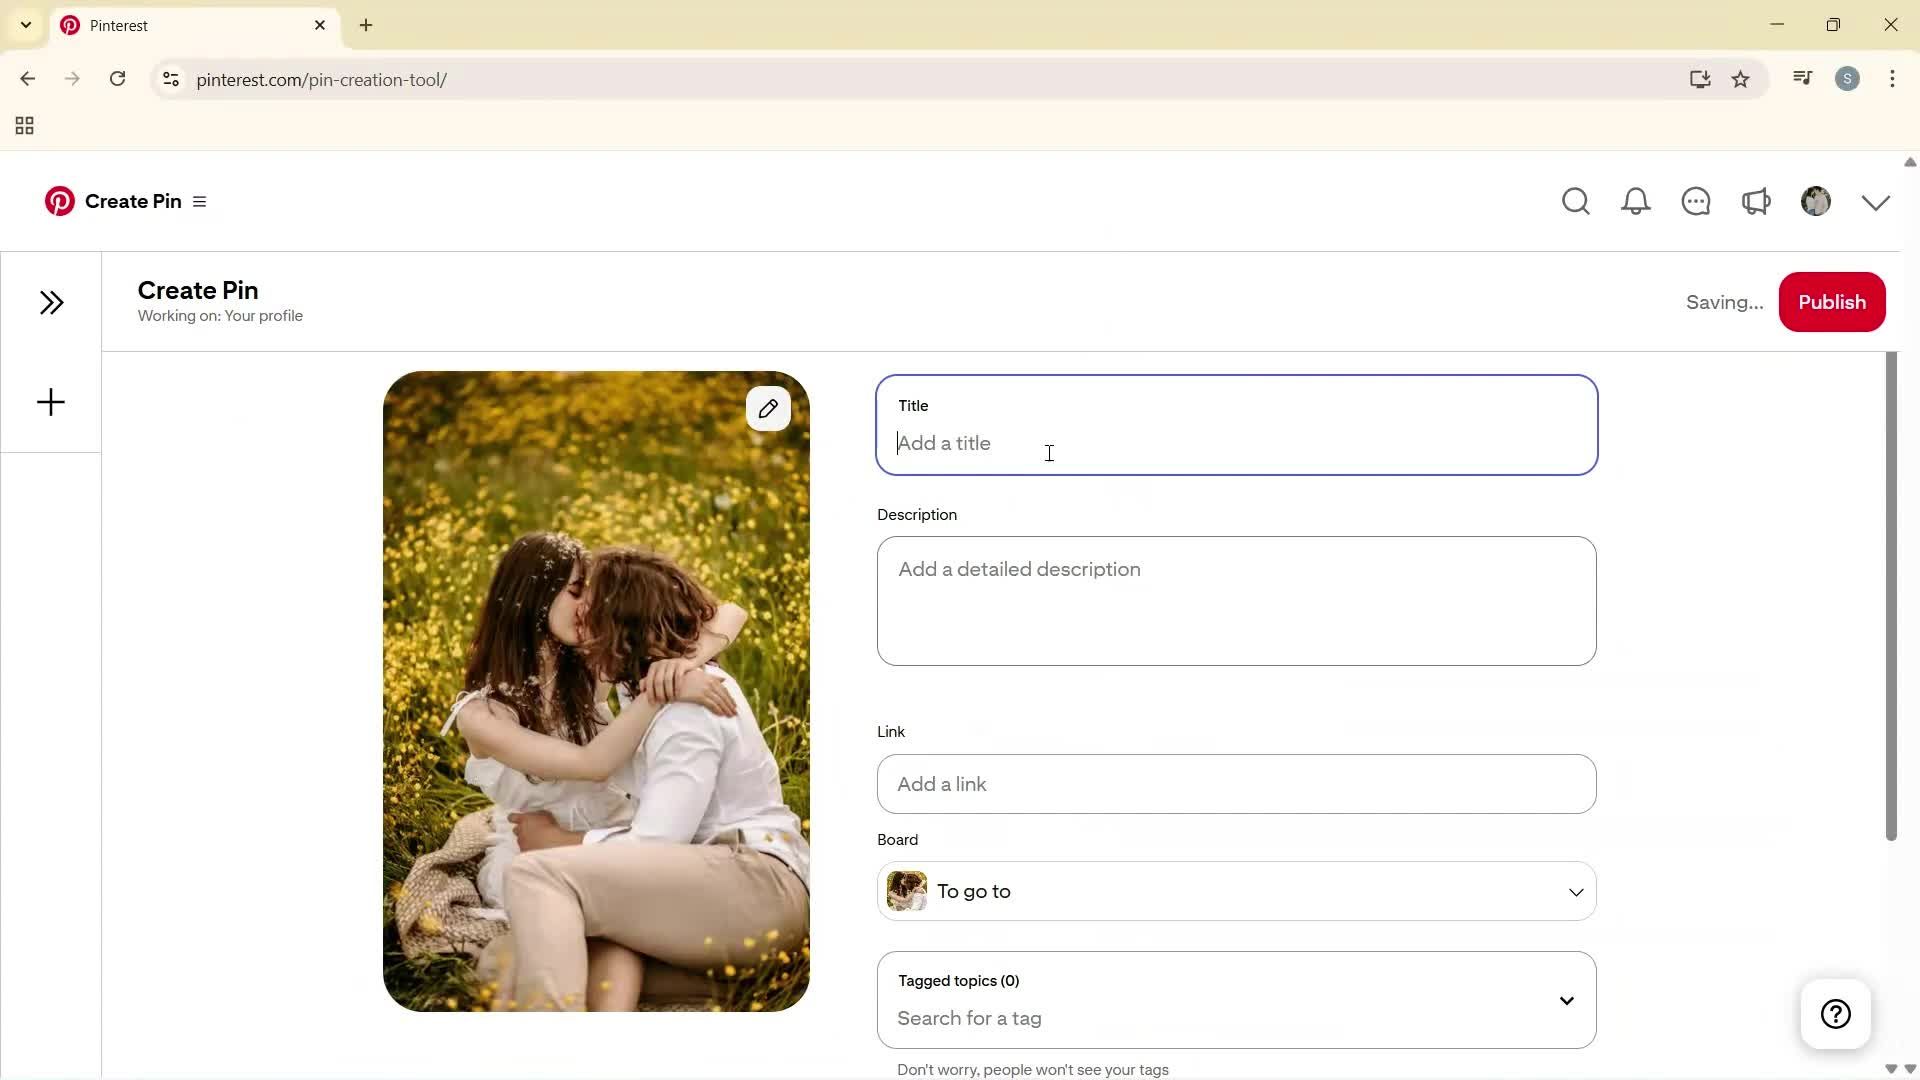The height and width of the screenshot is (1080, 1920).
Task: Edit the pin image with the pencil icon
Action: click(x=768, y=408)
